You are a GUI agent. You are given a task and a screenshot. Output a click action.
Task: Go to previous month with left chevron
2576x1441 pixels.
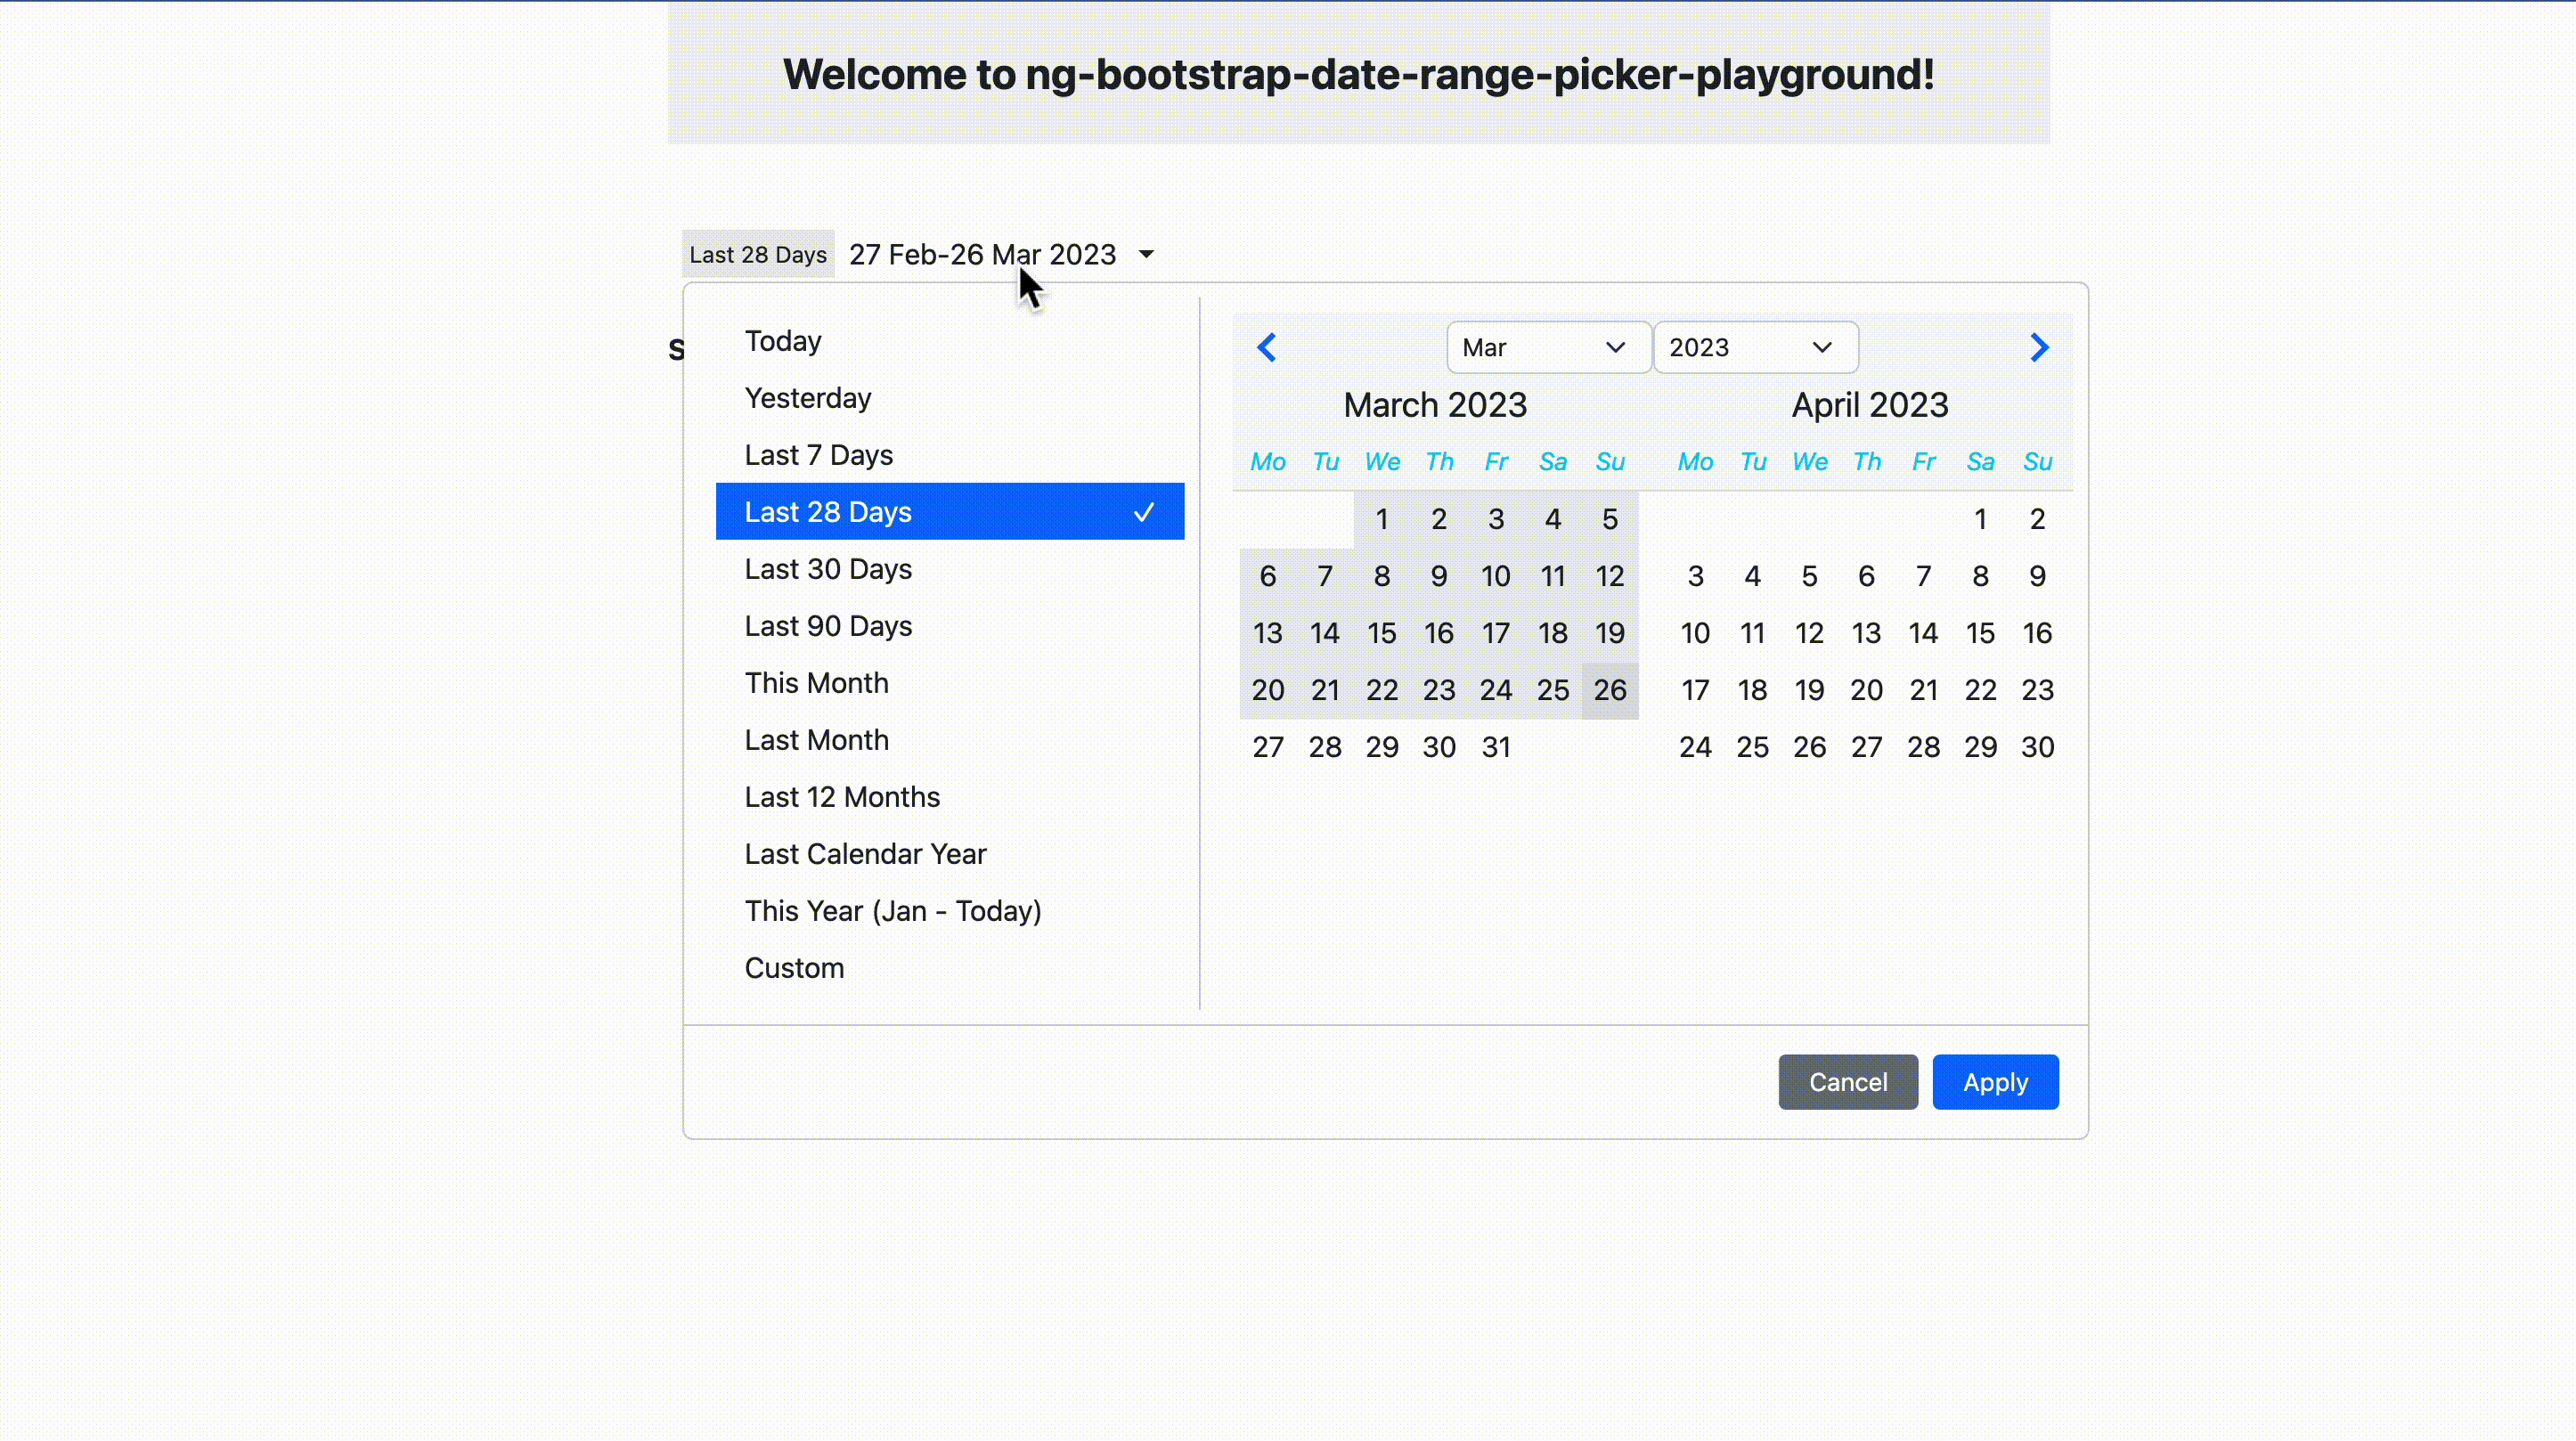point(1266,347)
